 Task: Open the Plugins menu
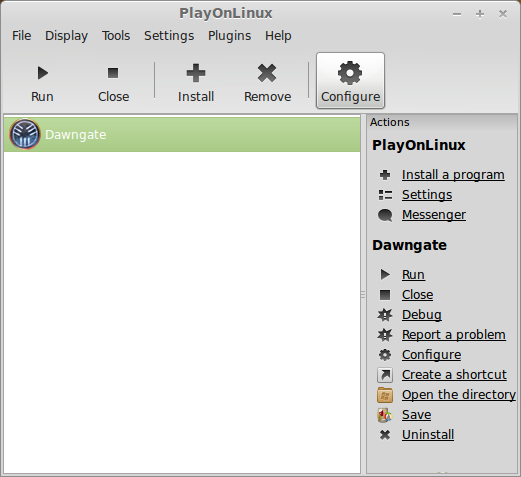[x=230, y=36]
